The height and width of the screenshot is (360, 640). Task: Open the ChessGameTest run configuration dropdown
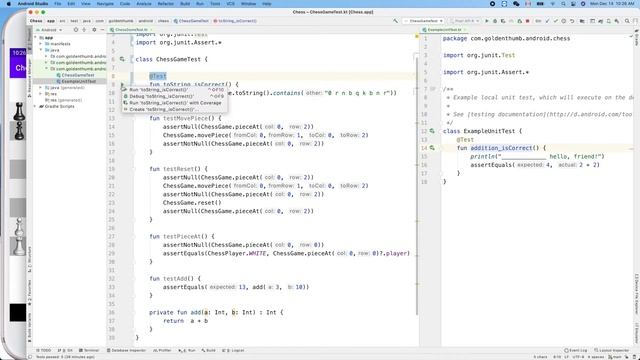(x=423, y=21)
